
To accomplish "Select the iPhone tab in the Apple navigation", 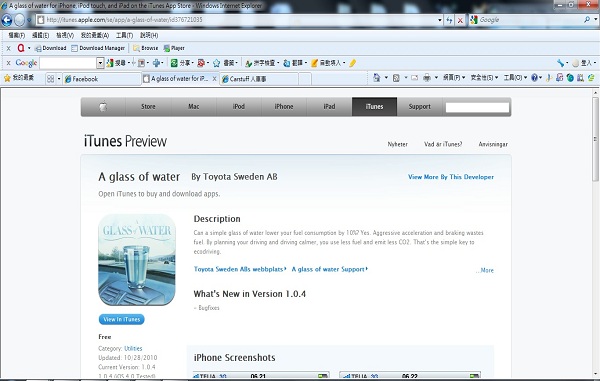I will [284, 107].
